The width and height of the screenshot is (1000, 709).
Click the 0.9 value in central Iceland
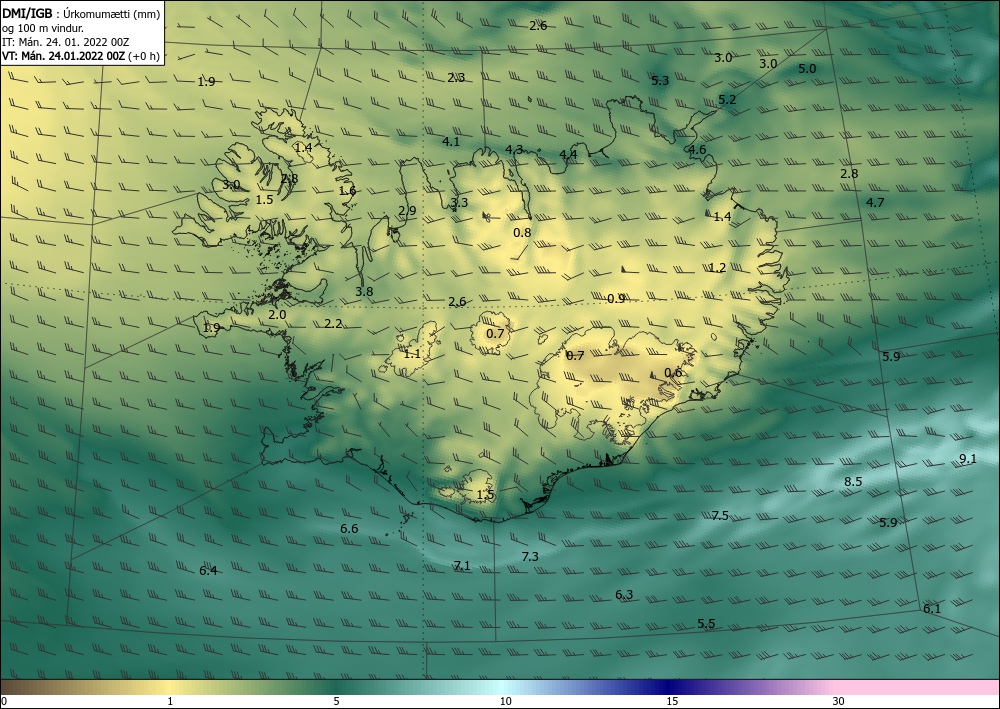click(616, 298)
